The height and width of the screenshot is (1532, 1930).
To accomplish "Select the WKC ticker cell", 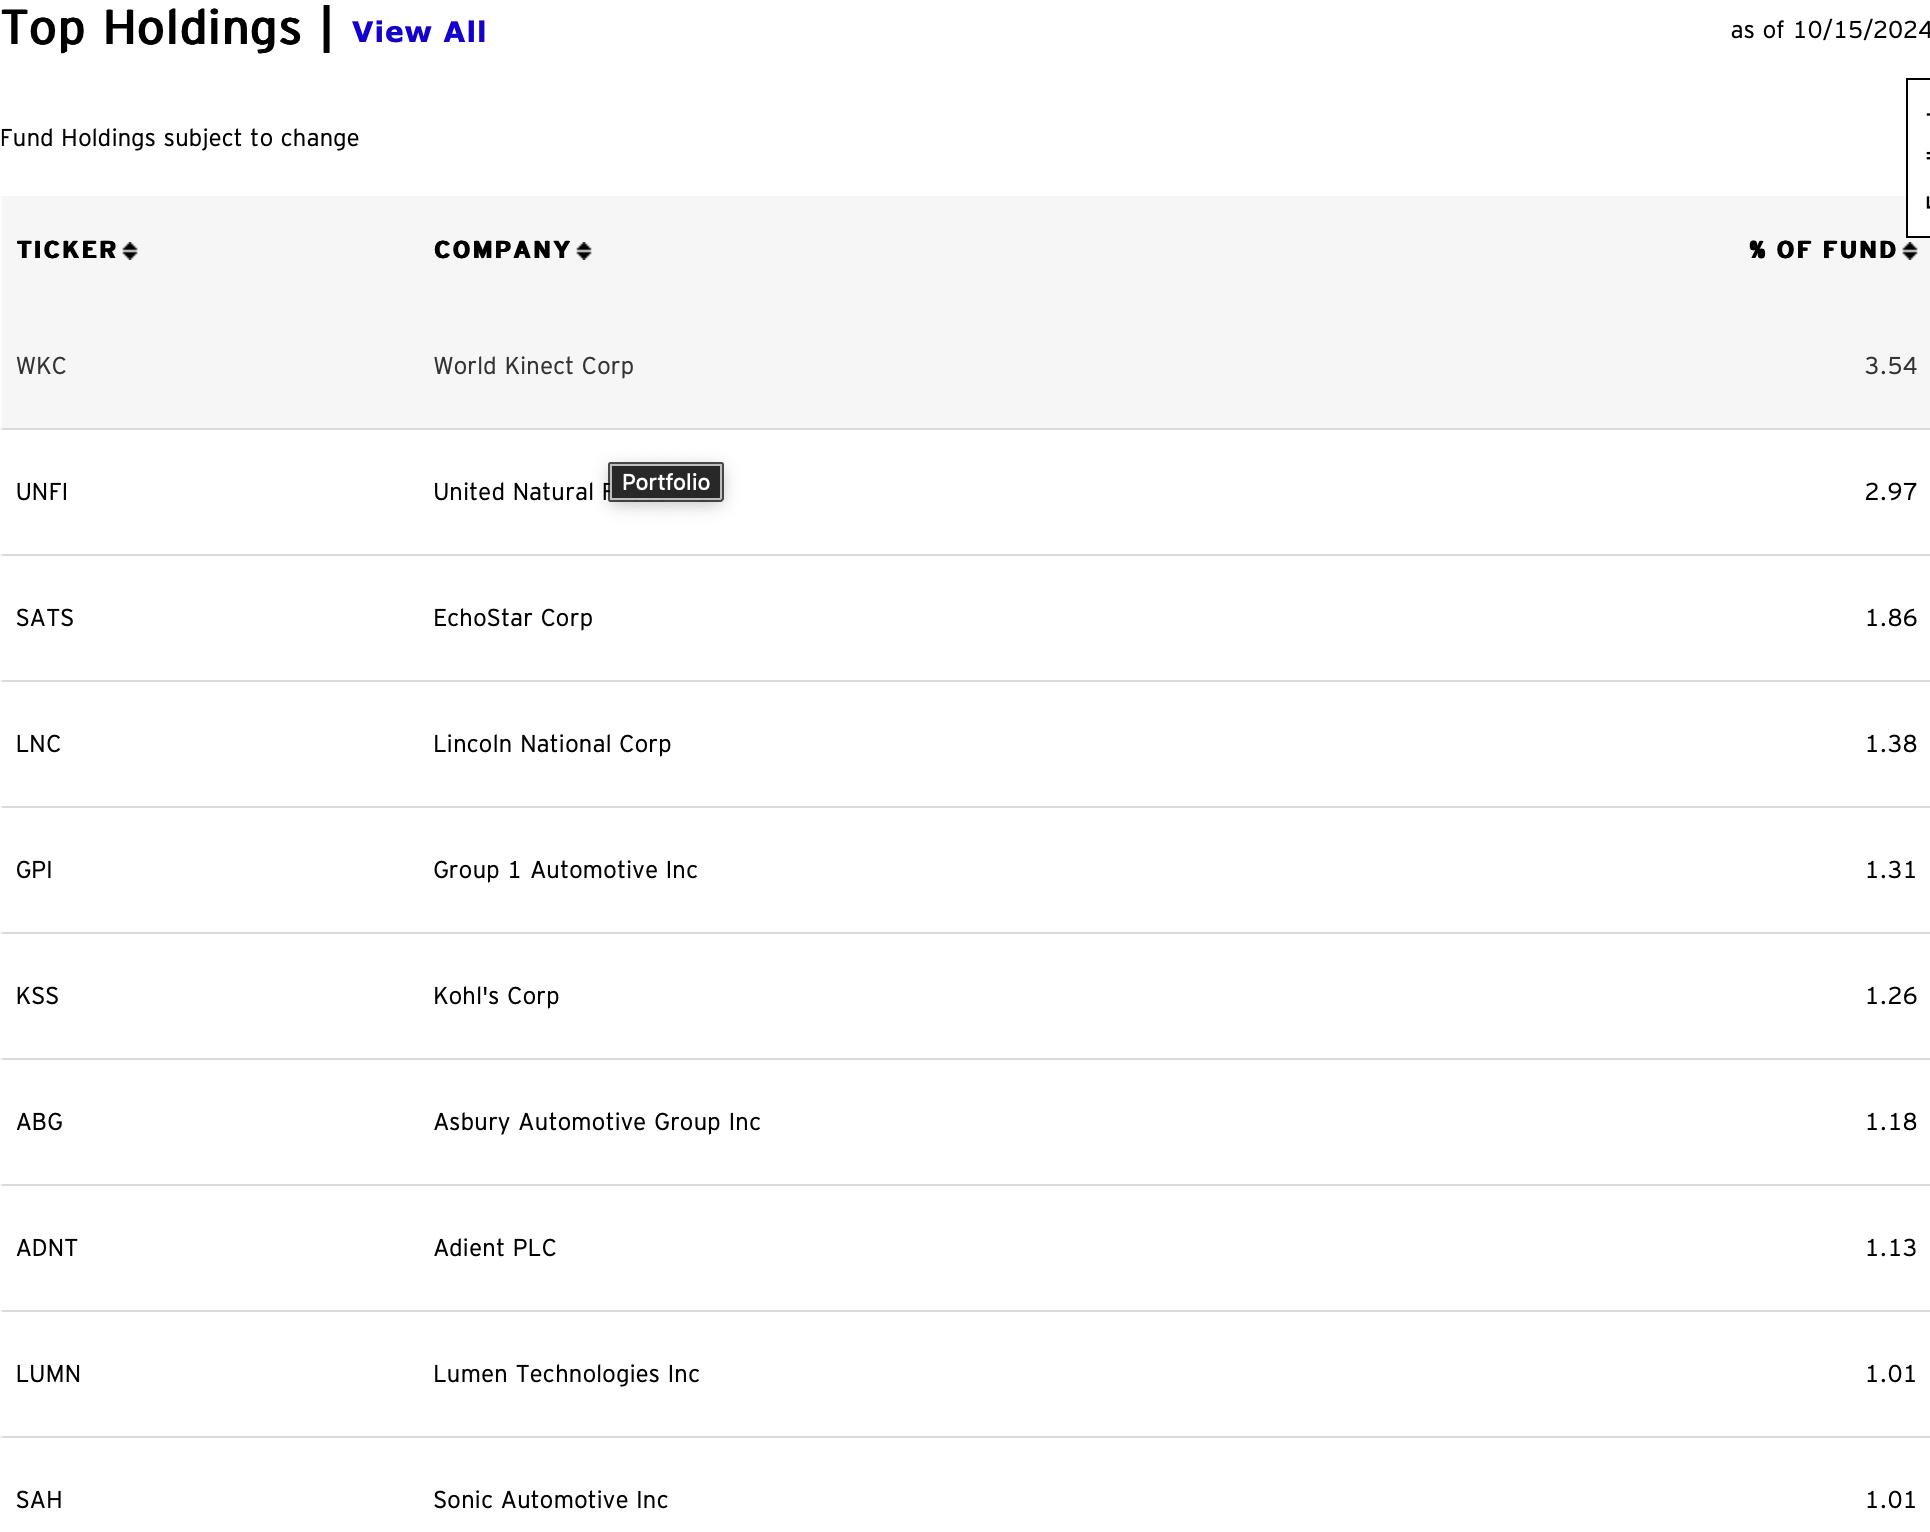I will tap(41, 366).
